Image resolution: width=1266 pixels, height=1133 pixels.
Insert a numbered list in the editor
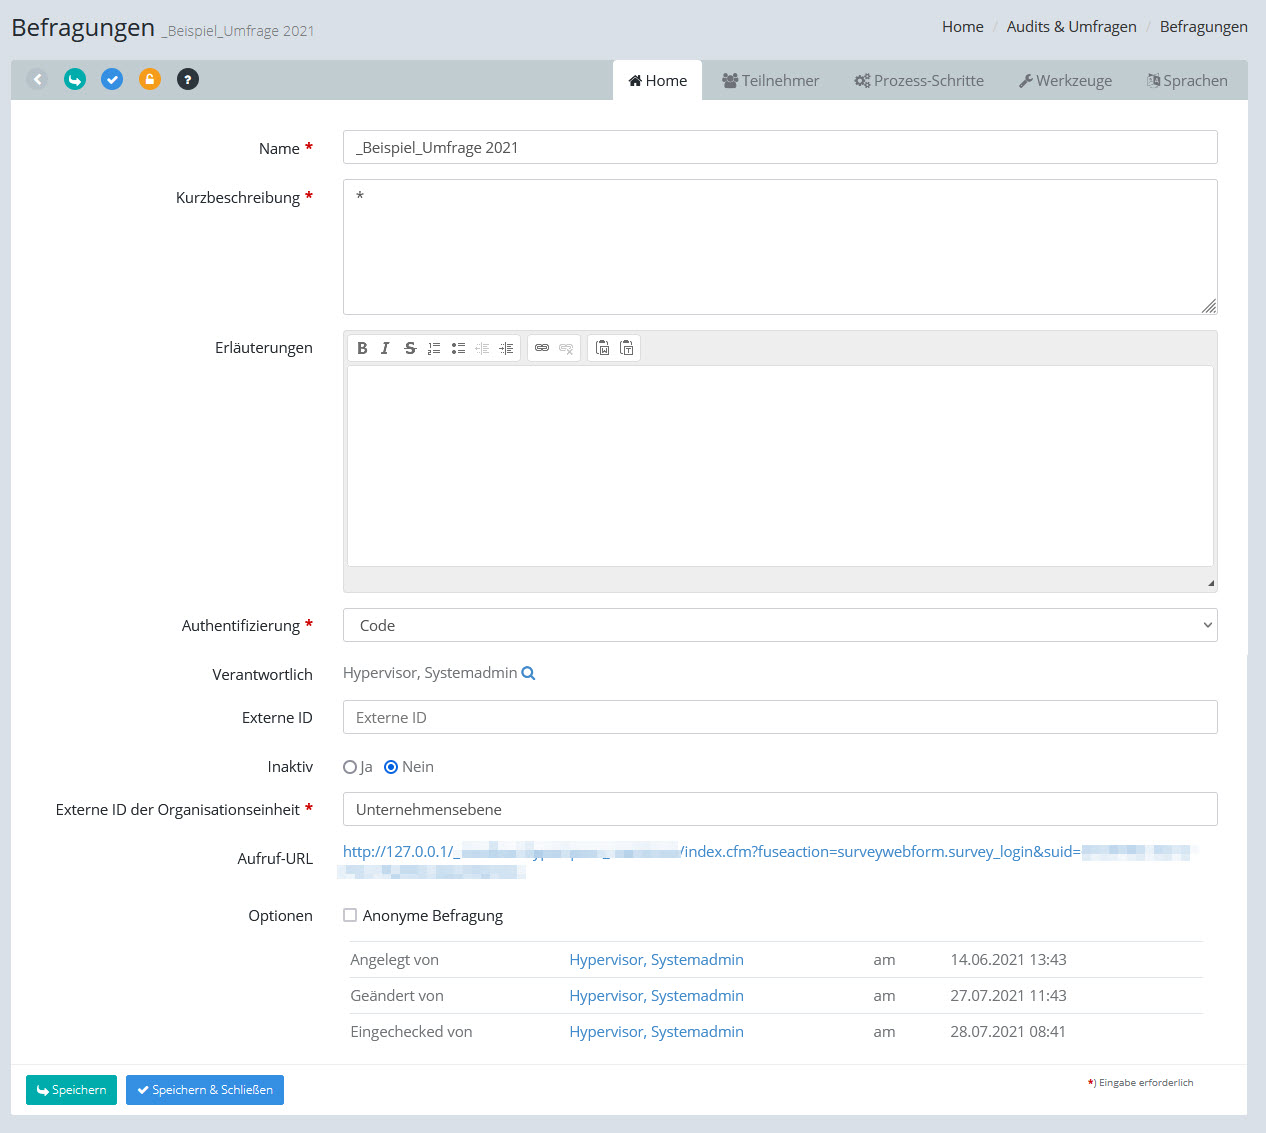pyautogui.click(x=434, y=348)
